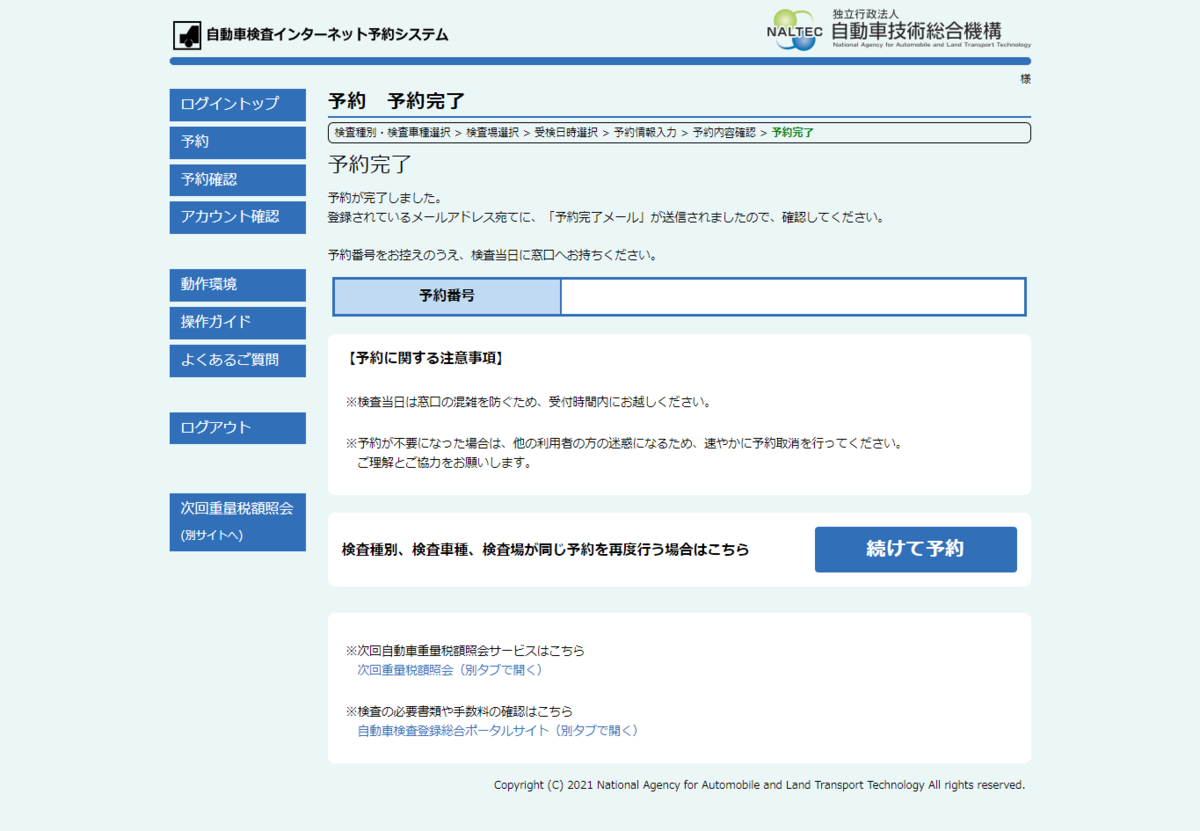Screen dimensions: 1200x831
Task: Click the 様 user name label
Action: click(1025, 79)
